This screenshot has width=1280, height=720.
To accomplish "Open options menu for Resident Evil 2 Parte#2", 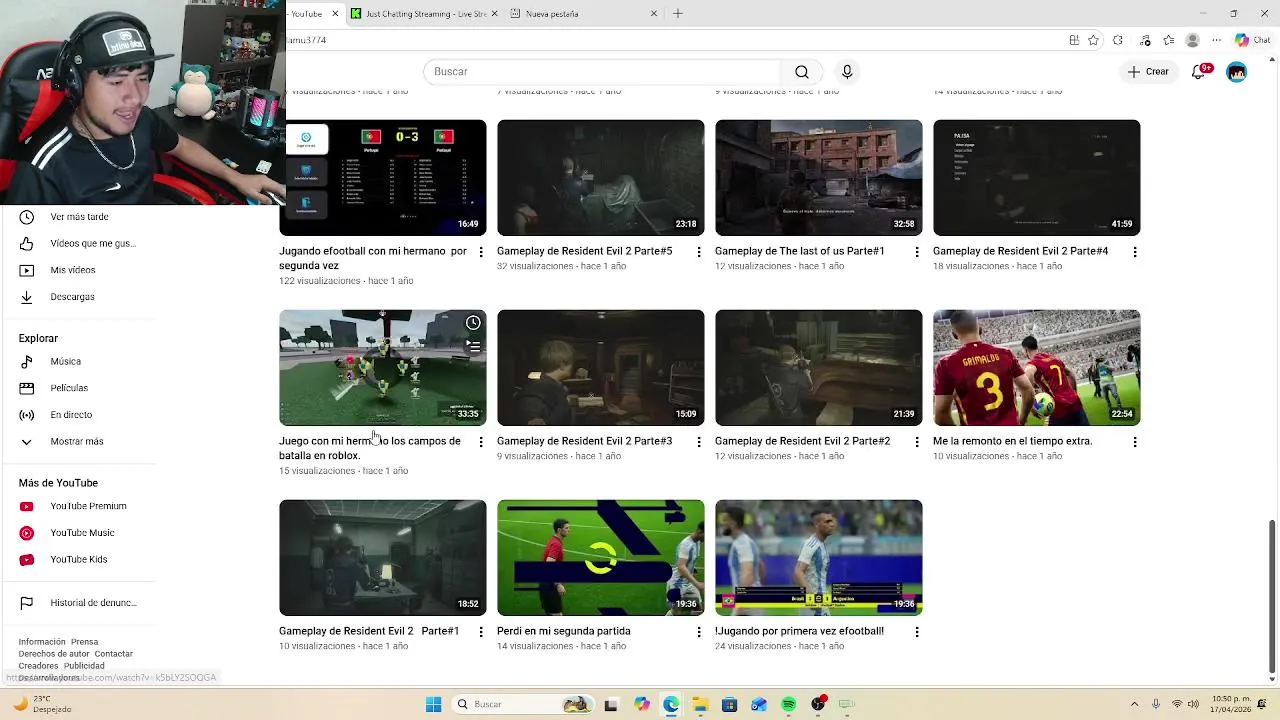I will pos(917,442).
